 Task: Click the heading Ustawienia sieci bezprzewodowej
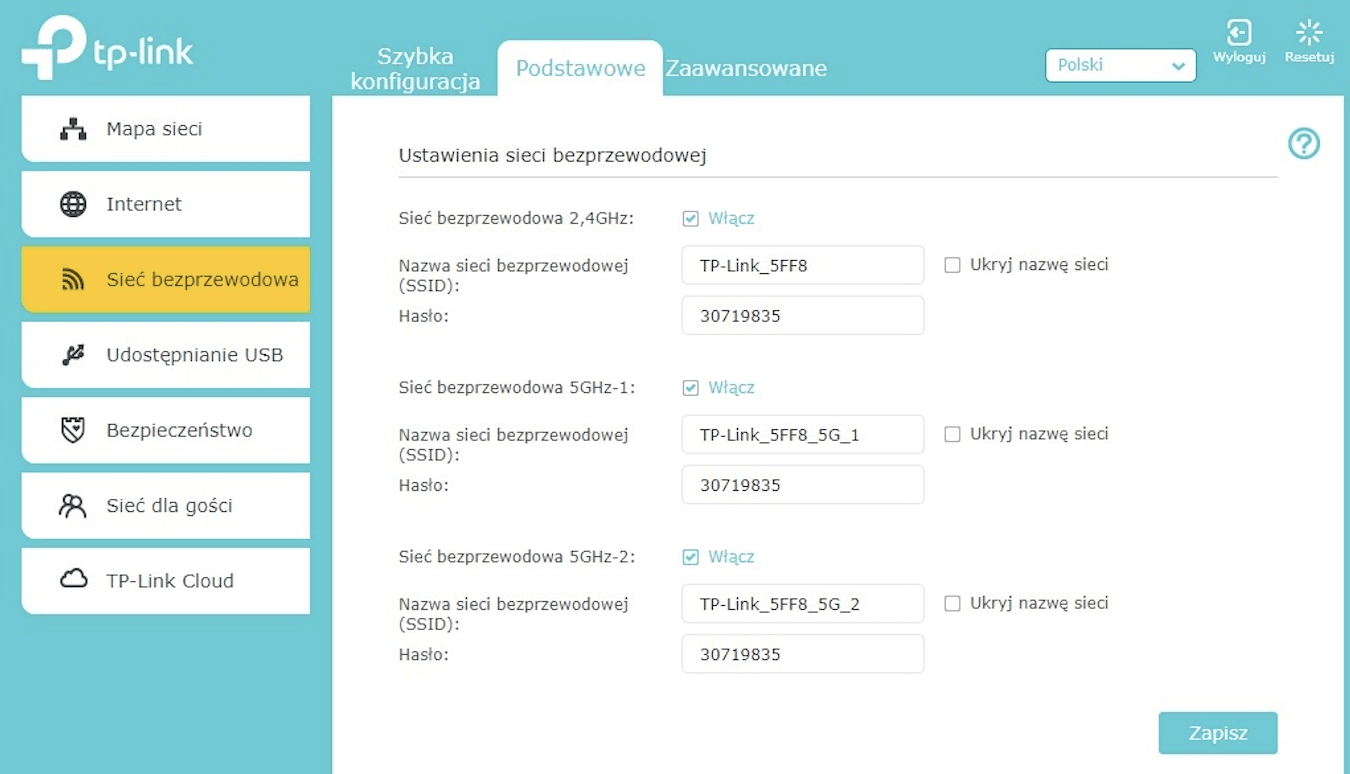tap(553, 155)
